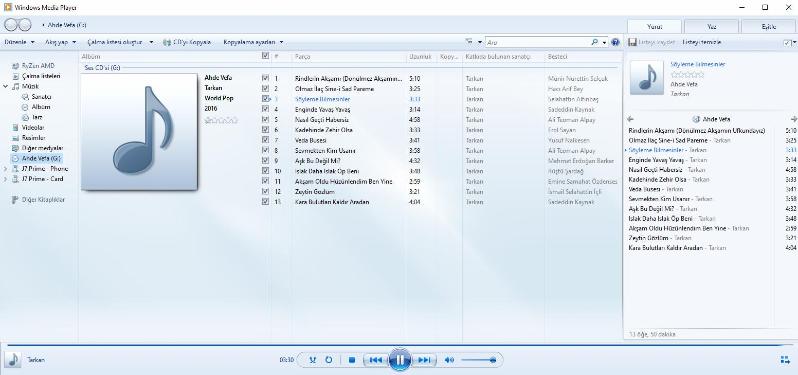The height and width of the screenshot is (375, 798).
Task: Click the disk icon for Listeyi kaydet
Action: coord(633,42)
